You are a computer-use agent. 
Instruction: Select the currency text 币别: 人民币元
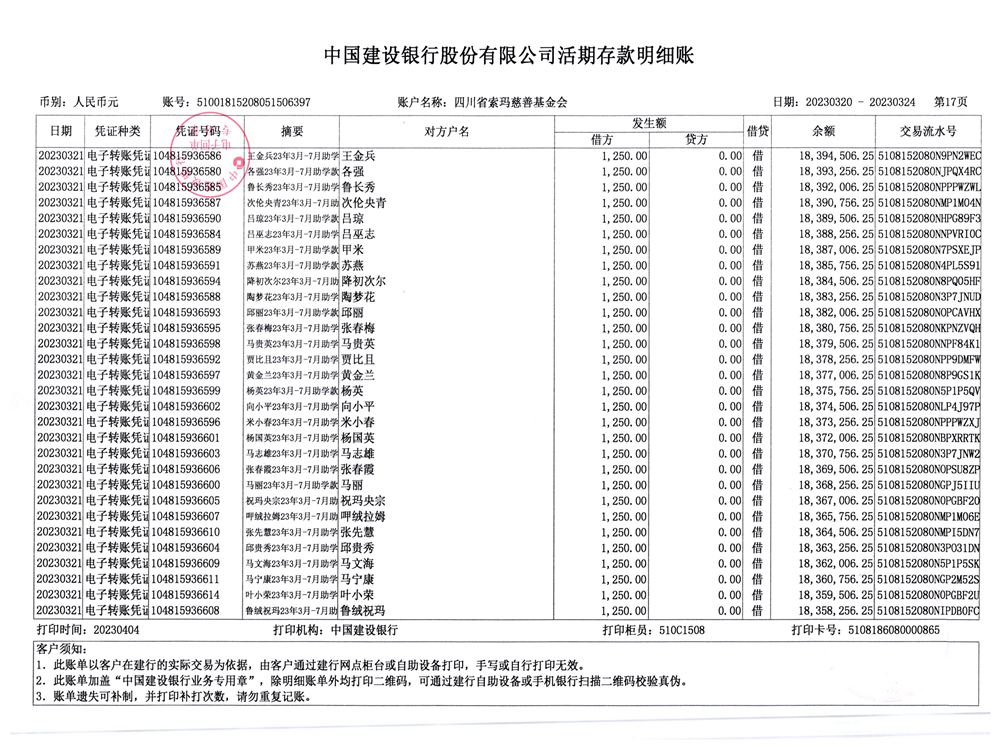click(79, 102)
